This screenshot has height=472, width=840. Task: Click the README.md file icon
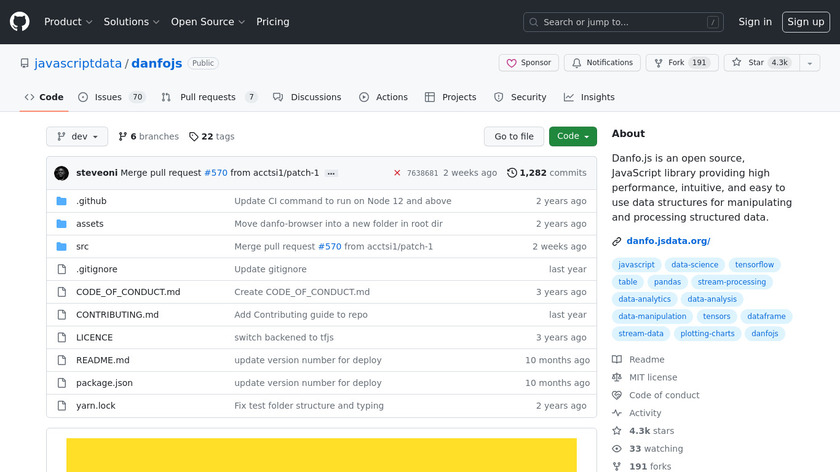point(62,360)
